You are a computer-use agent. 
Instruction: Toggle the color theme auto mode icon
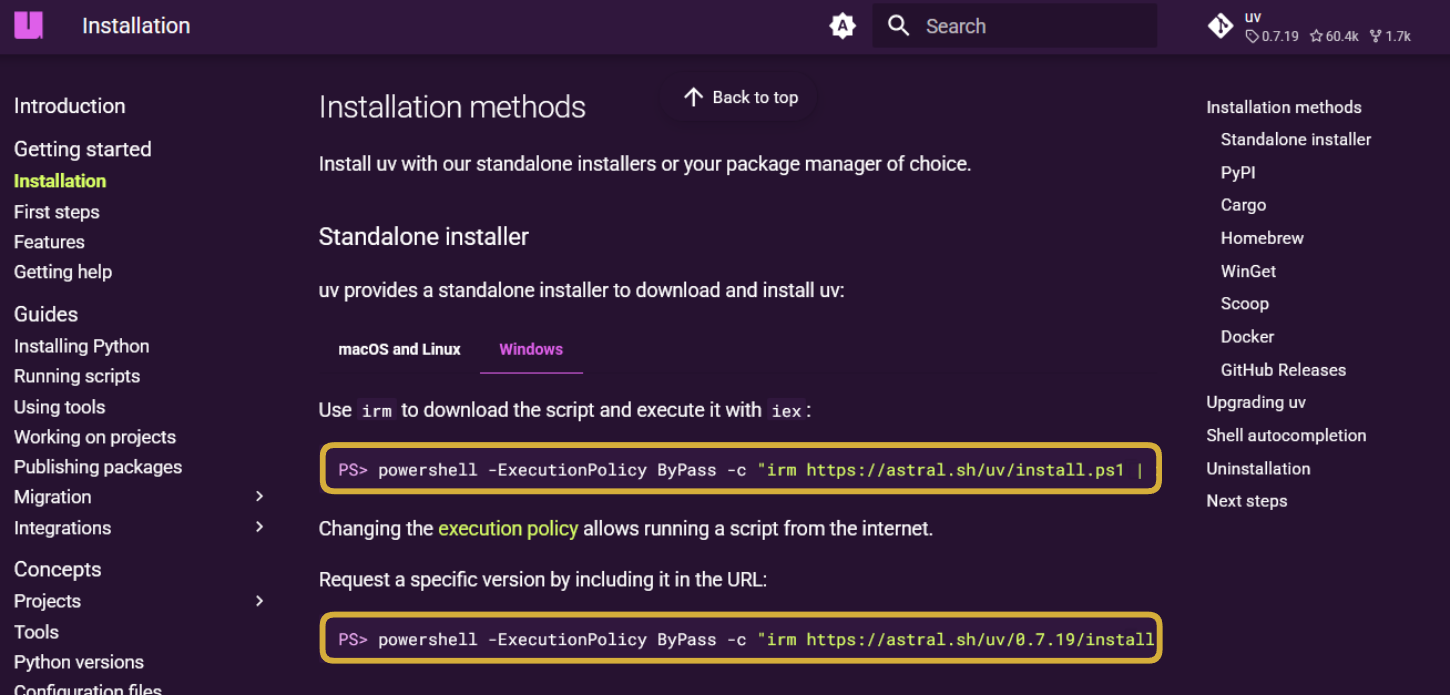[843, 26]
